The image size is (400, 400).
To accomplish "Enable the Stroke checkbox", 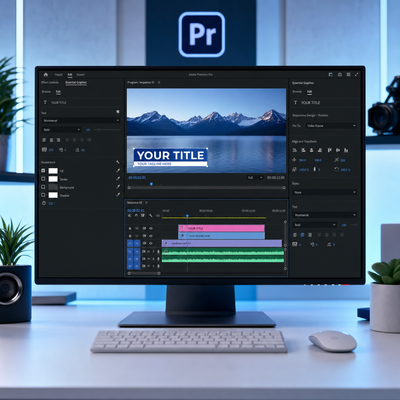I will pyautogui.click(x=43, y=179).
